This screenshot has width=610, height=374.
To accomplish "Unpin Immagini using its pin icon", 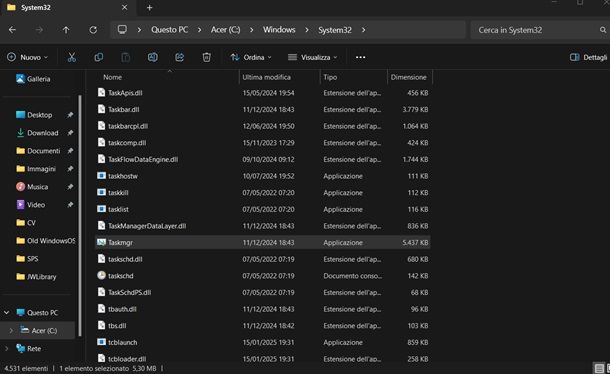I will tap(70, 169).
